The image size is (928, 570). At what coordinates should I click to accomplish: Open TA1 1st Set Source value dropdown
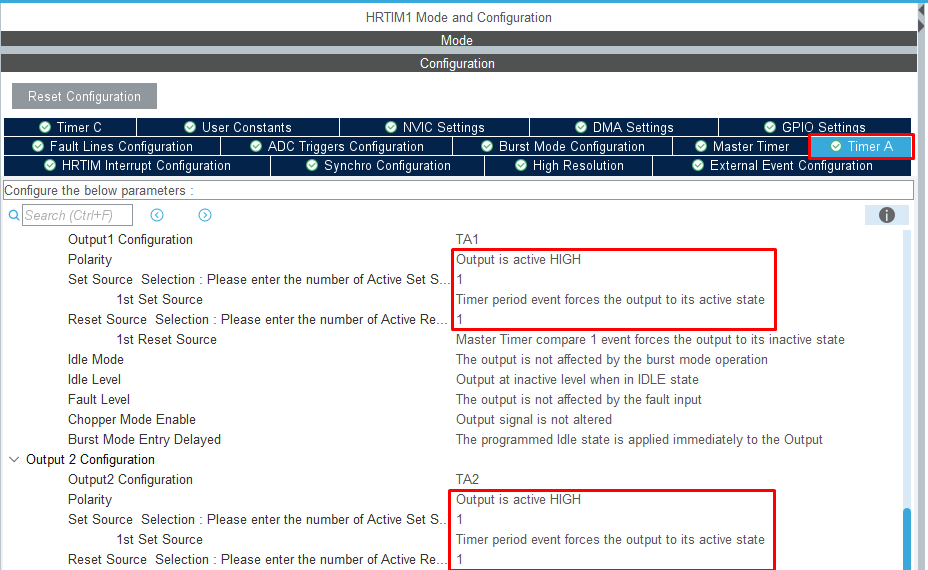click(610, 300)
